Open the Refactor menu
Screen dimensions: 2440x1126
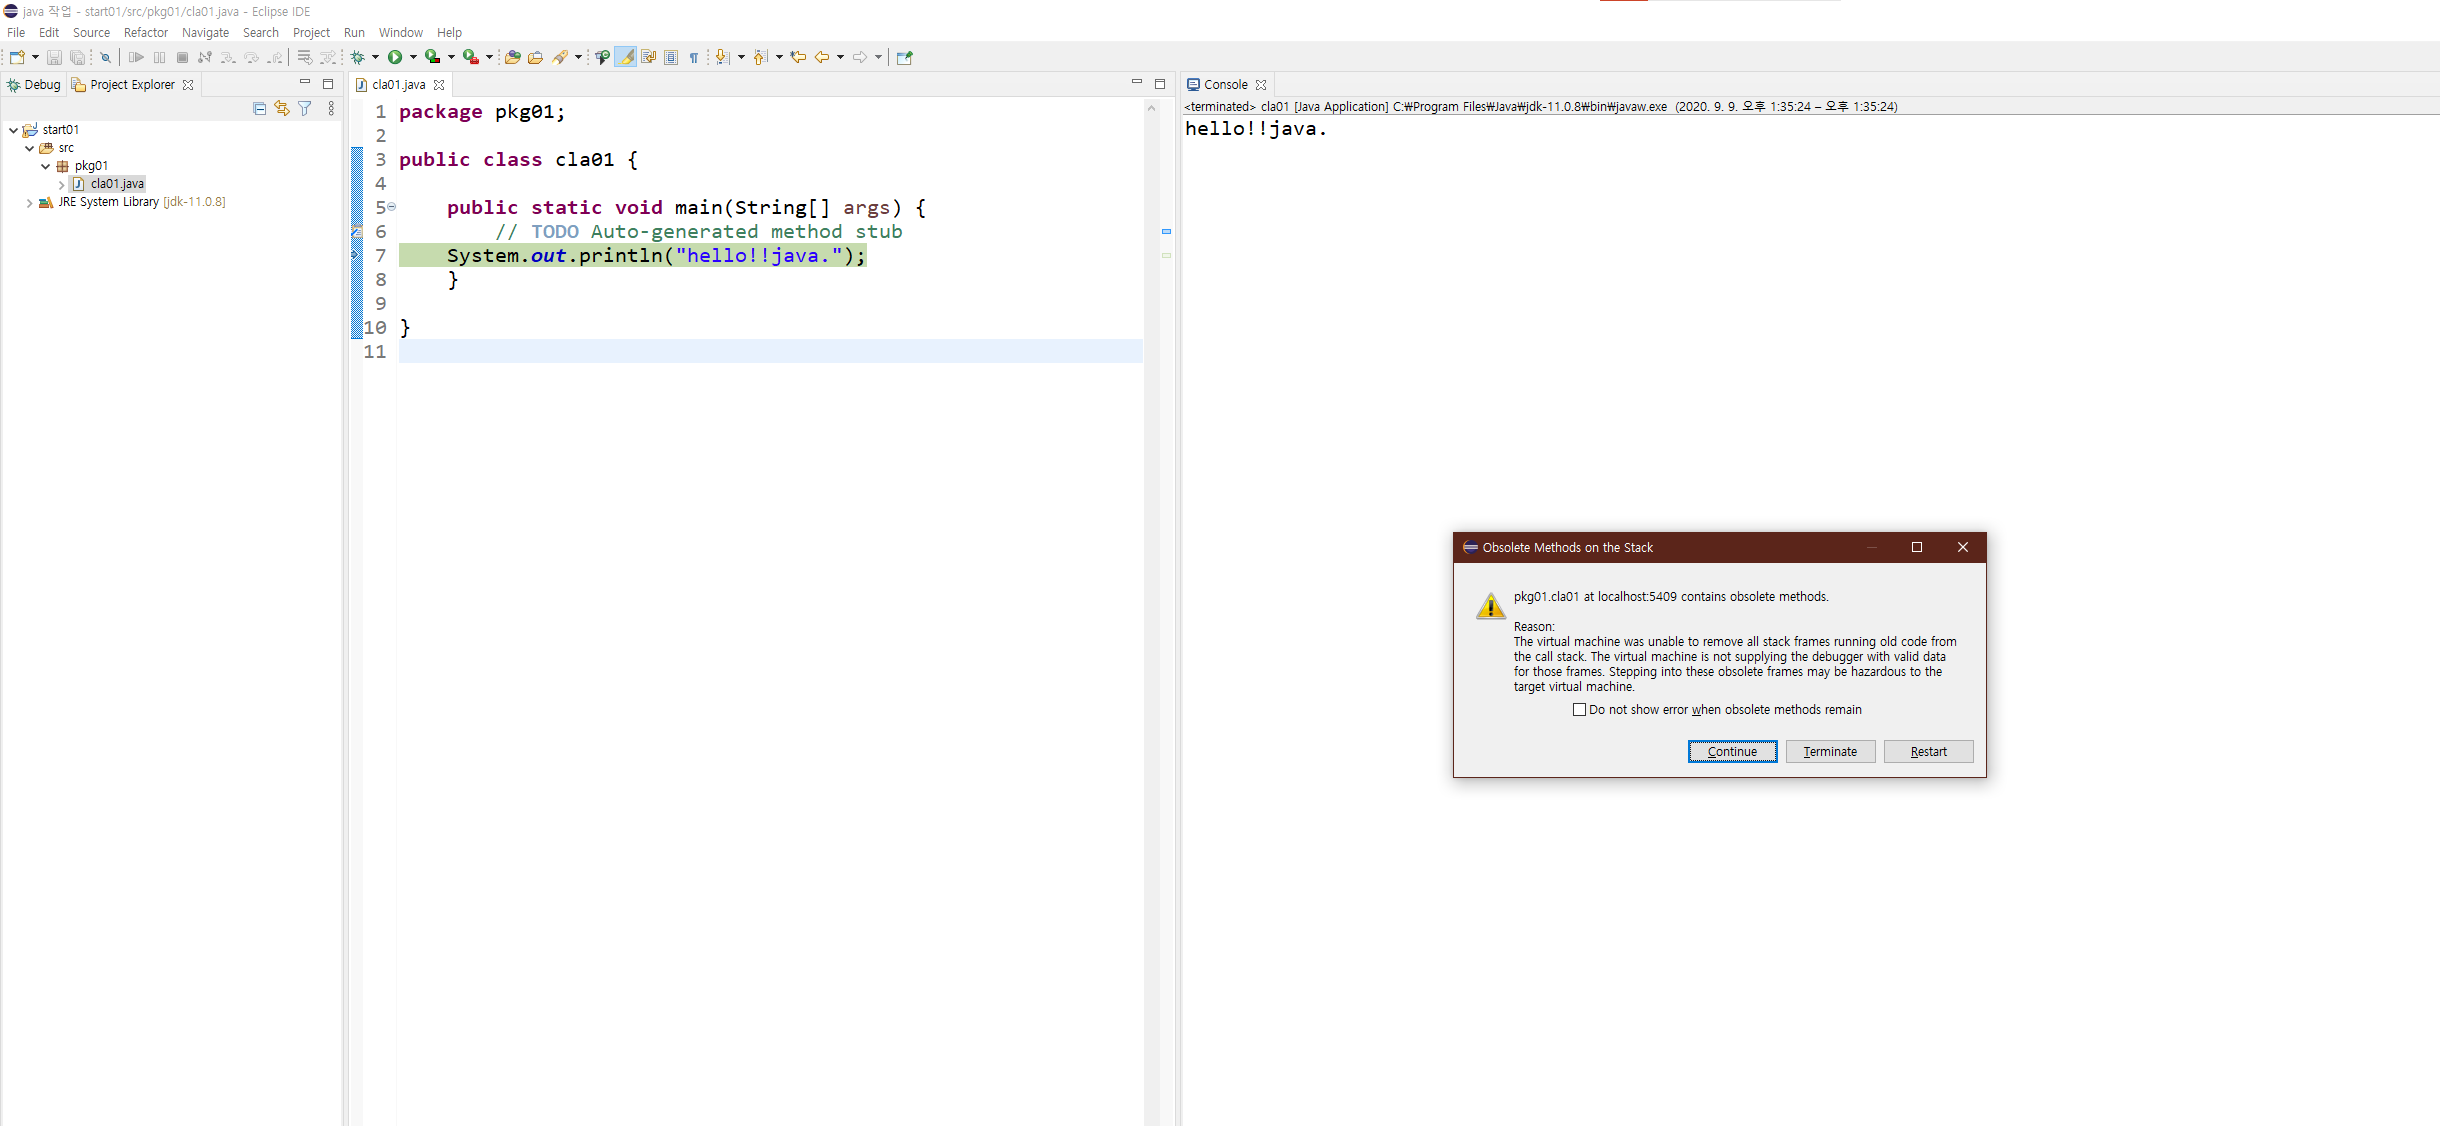point(145,32)
